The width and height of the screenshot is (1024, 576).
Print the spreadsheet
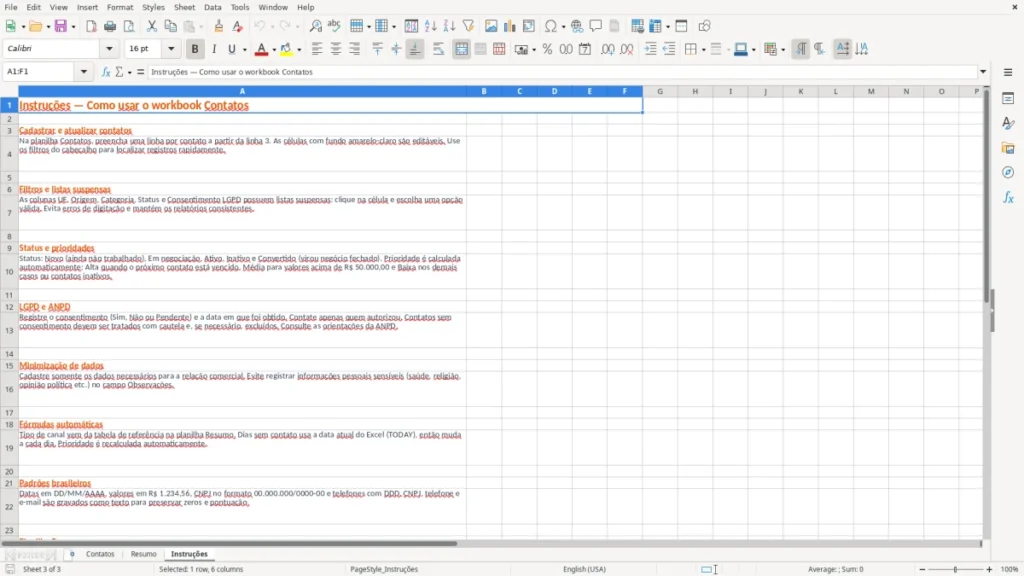pos(110,26)
